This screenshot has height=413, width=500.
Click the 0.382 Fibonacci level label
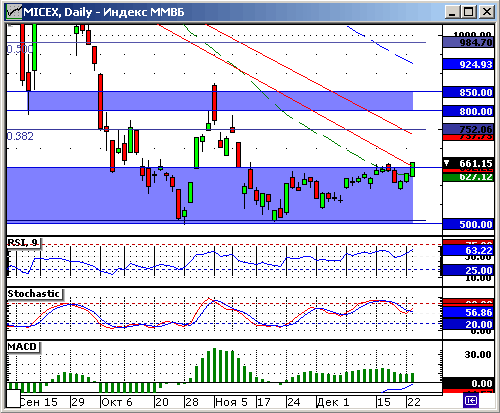20,136
